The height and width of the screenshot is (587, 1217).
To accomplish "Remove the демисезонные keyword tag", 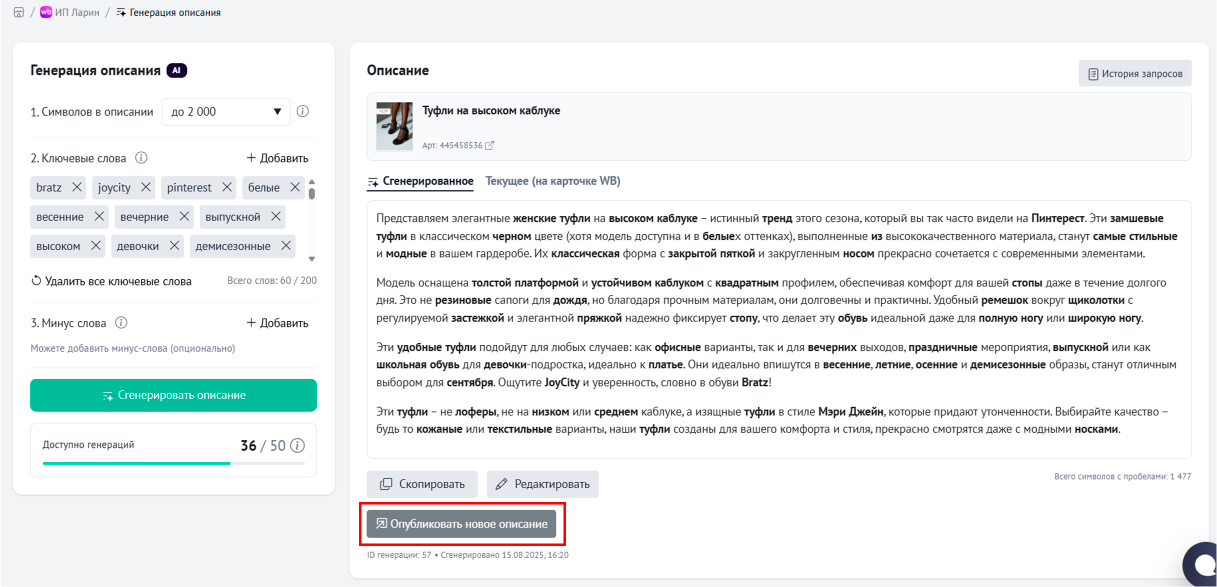I will 286,245.
